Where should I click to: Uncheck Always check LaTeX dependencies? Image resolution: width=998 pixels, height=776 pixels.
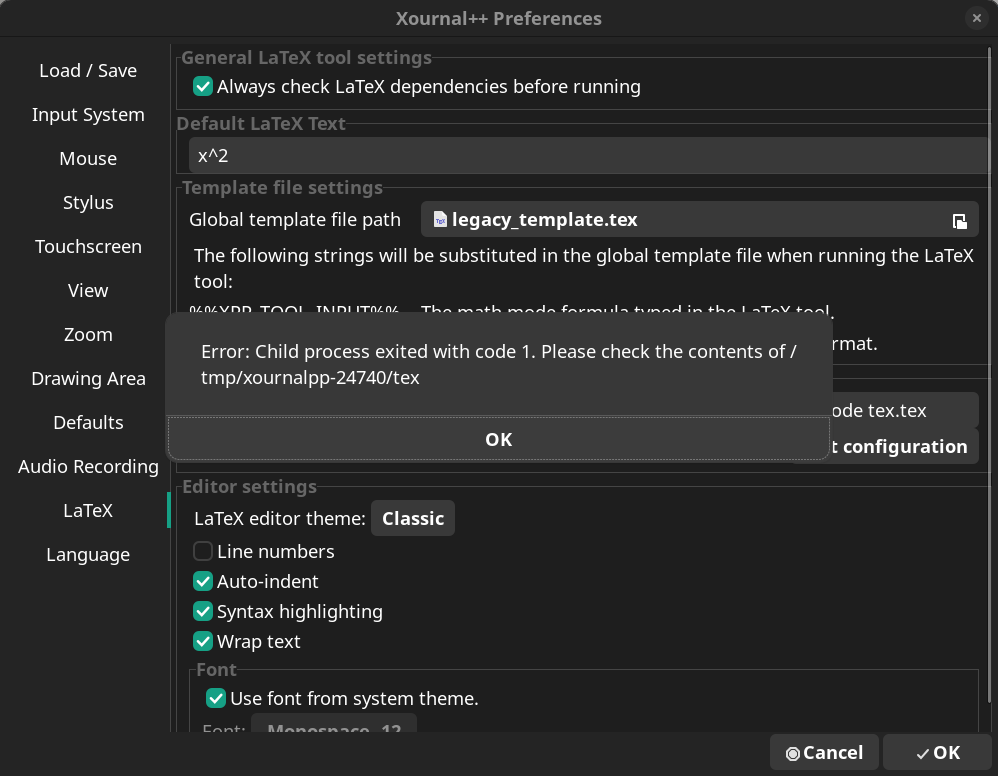point(202,86)
